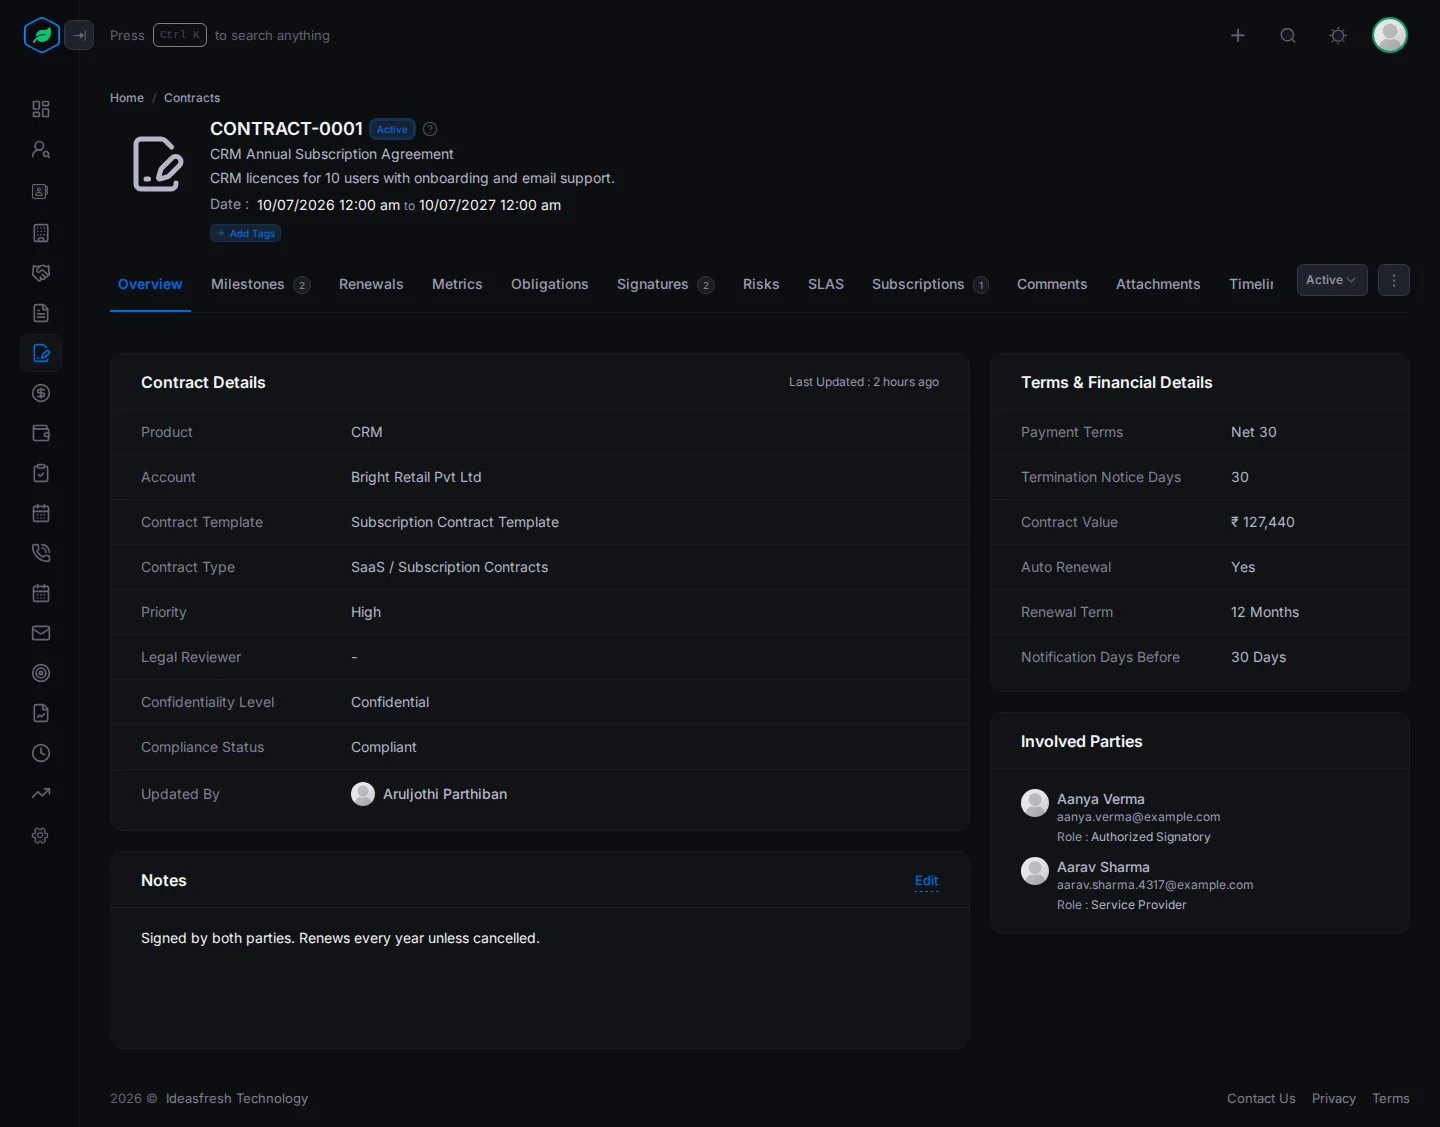
Task: Click Aanya Verma's avatar in Involved Parties
Action: pyautogui.click(x=1035, y=803)
